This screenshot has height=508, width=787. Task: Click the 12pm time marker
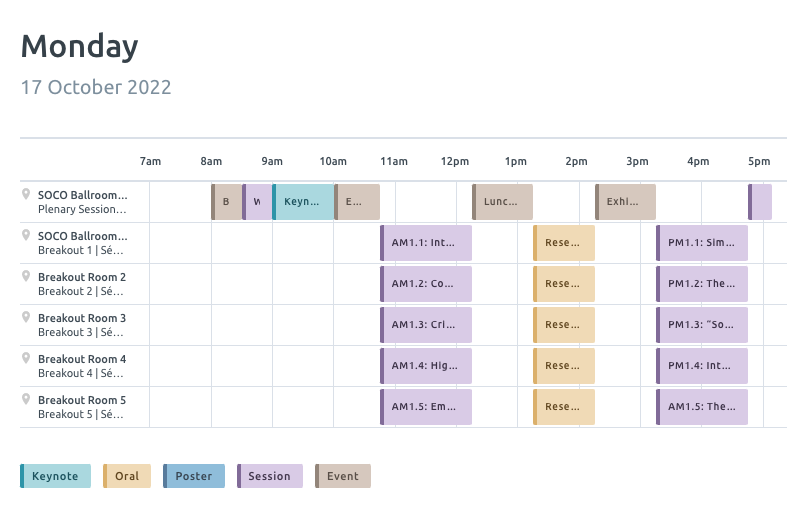(454, 162)
